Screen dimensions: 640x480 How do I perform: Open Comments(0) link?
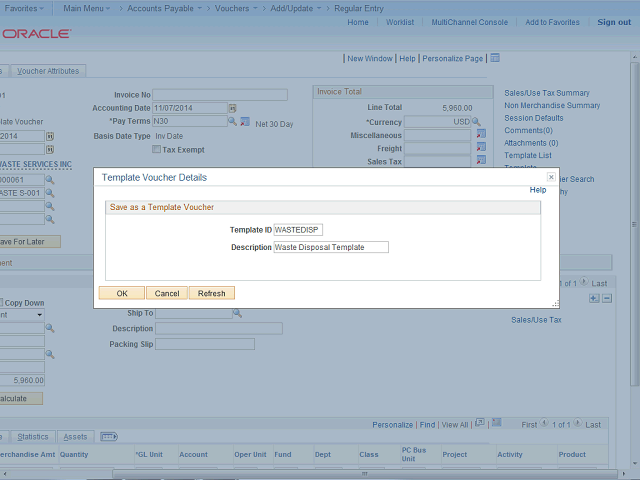(x=528, y=130)
